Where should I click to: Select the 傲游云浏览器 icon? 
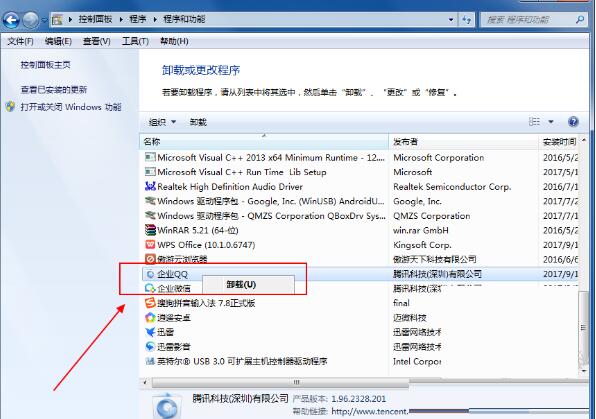150,259
